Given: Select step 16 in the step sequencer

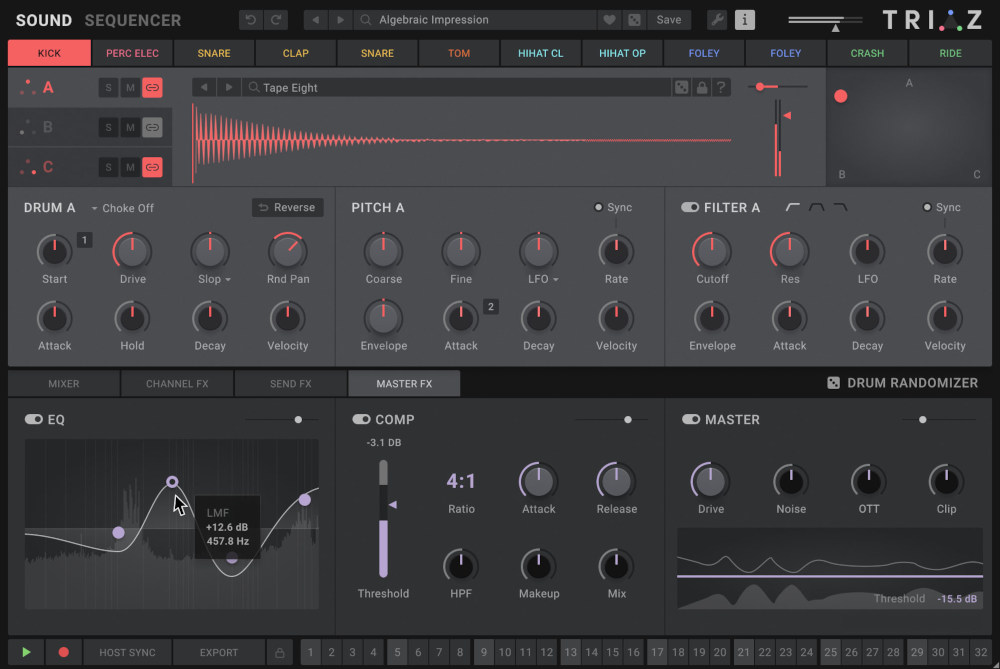Looking at the screenshot, I should [636, 652].
